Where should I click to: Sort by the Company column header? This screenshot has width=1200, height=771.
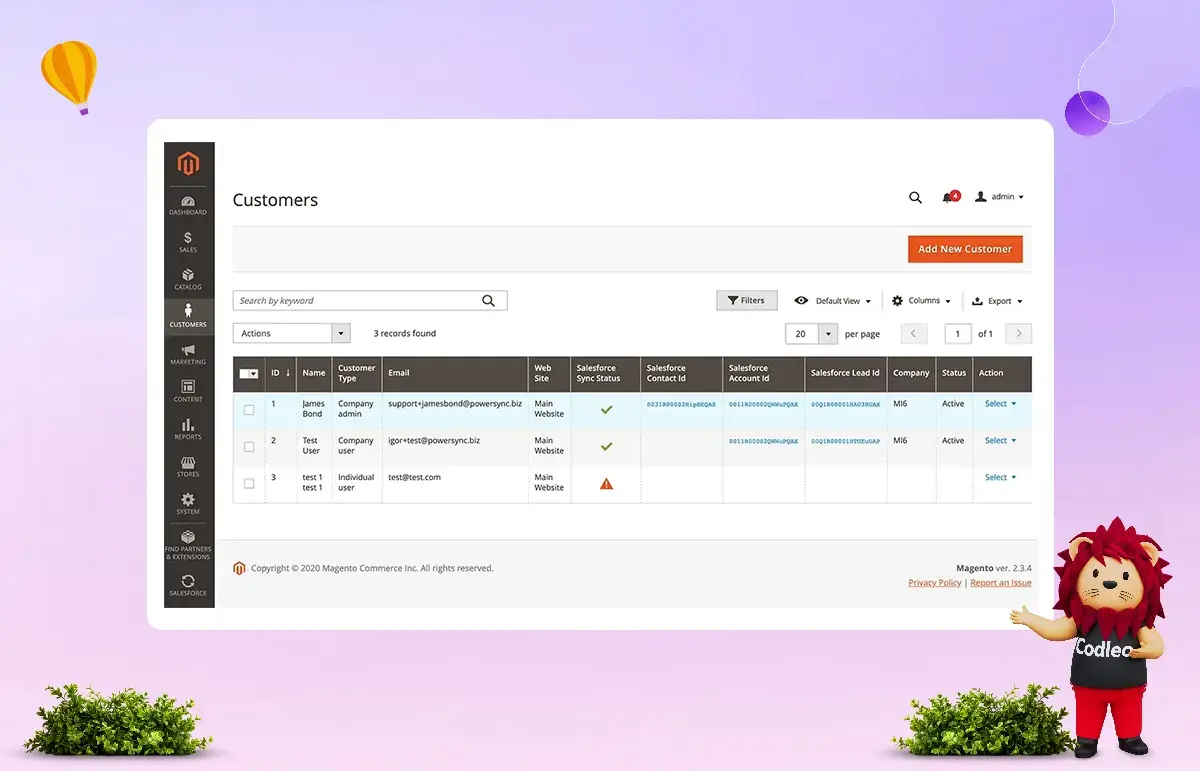(x=911, y=373)
